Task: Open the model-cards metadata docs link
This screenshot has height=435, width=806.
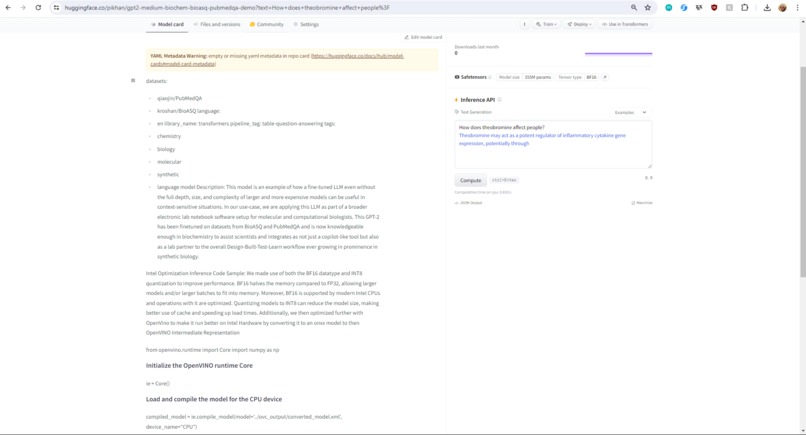Action: click(x=277, y=60)
